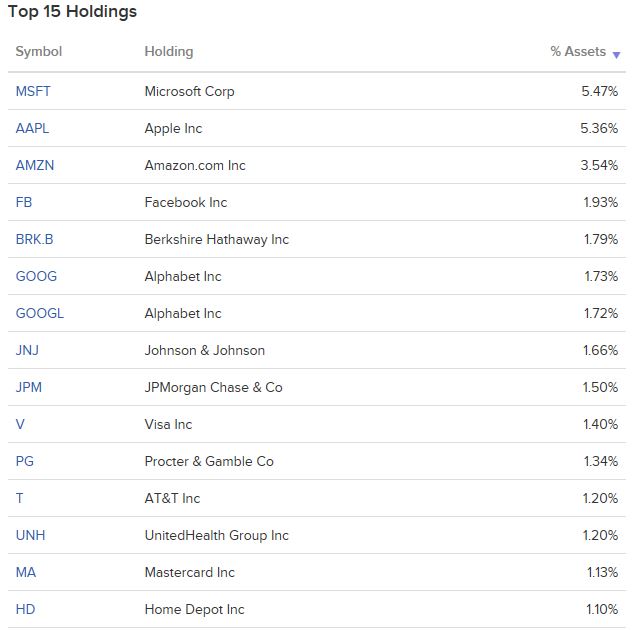
Task: Click the T symbol for AT&T
Action: point(19,499)
